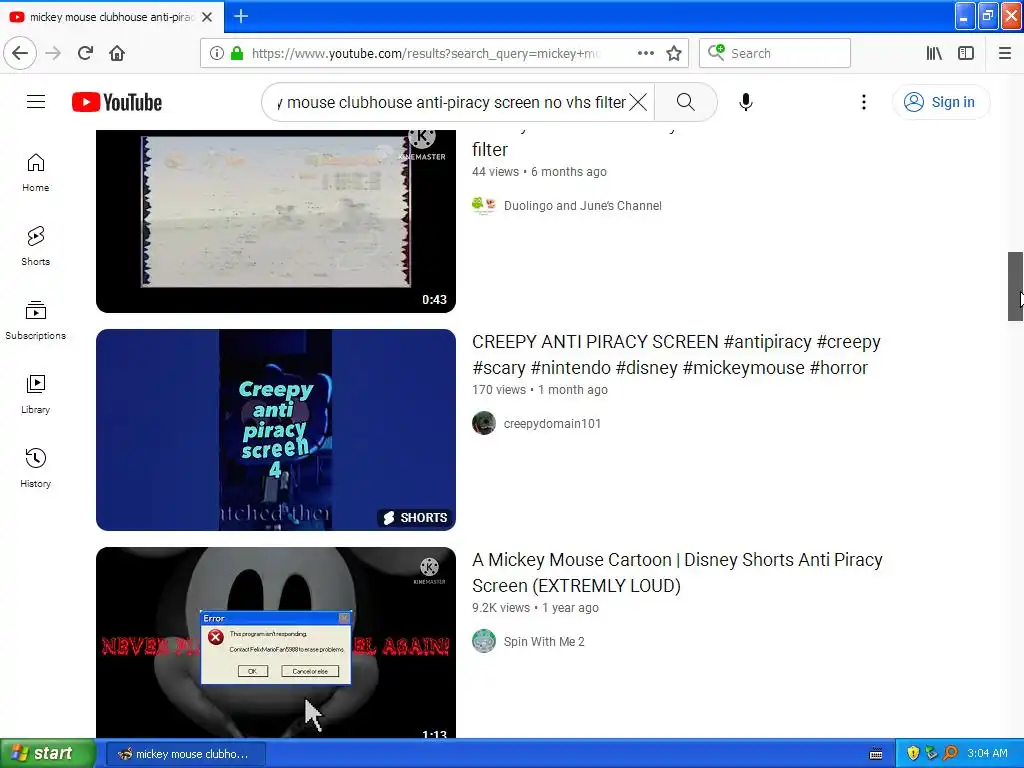Click the 170 views 1 month ago text
Viewport: 1024px width, 768px height.
[540, 390]
